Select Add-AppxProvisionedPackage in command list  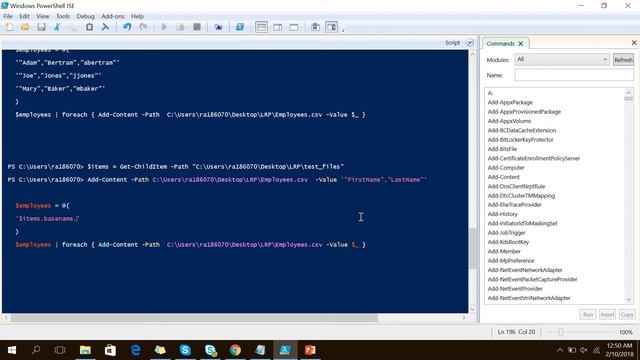524,112
